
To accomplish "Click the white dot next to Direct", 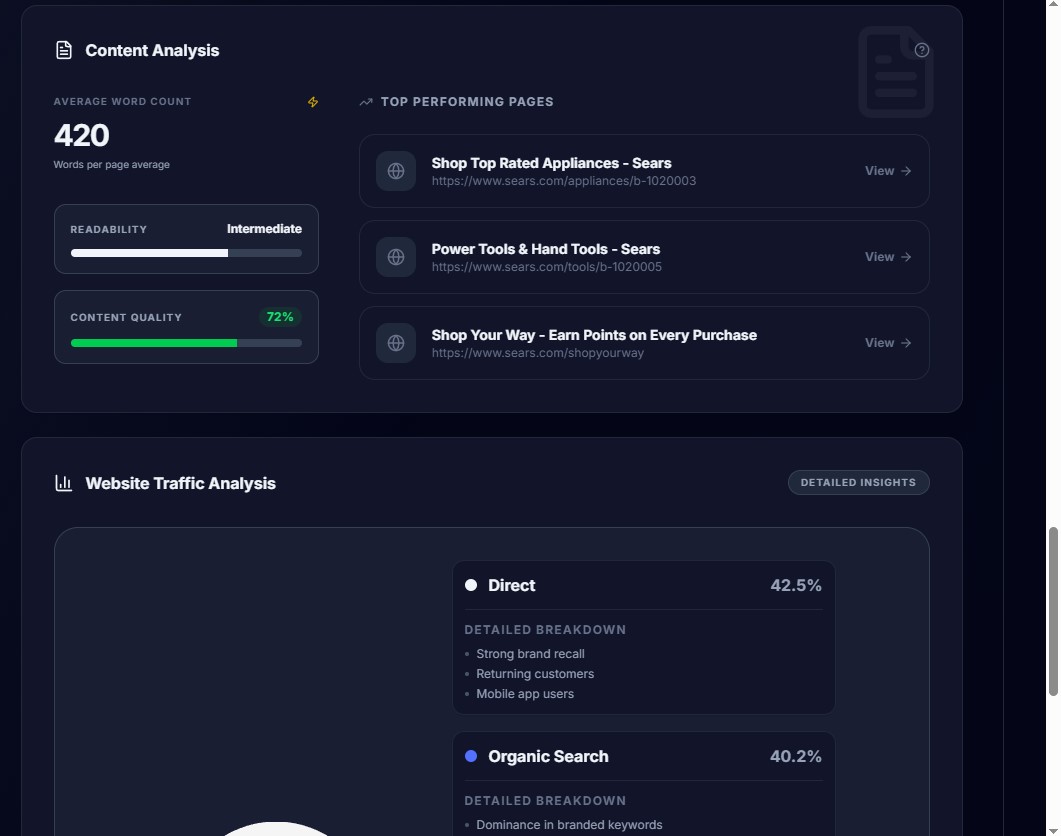I will point(471,585).
